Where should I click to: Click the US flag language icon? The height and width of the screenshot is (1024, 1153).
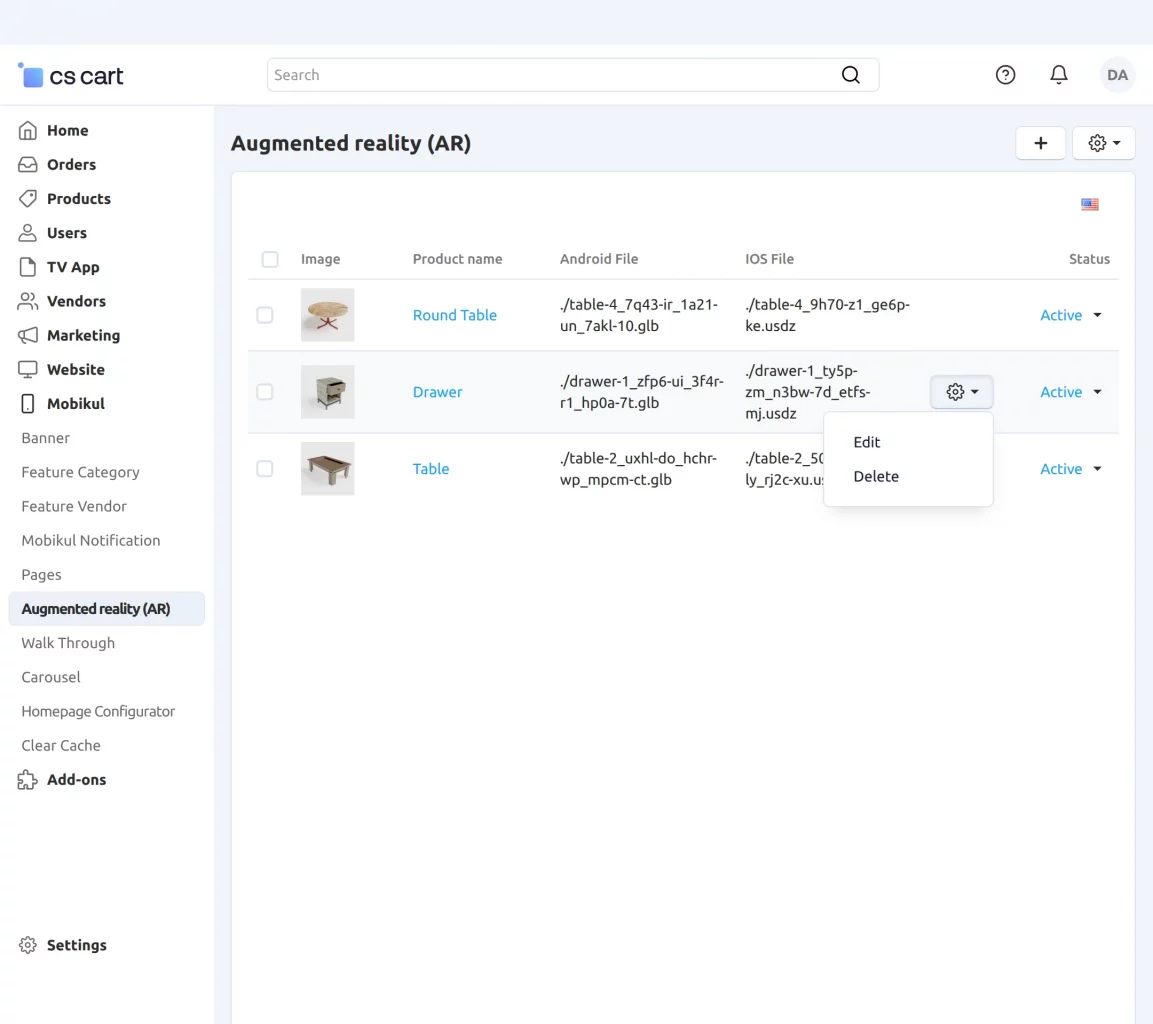[x=1090, y=204]
